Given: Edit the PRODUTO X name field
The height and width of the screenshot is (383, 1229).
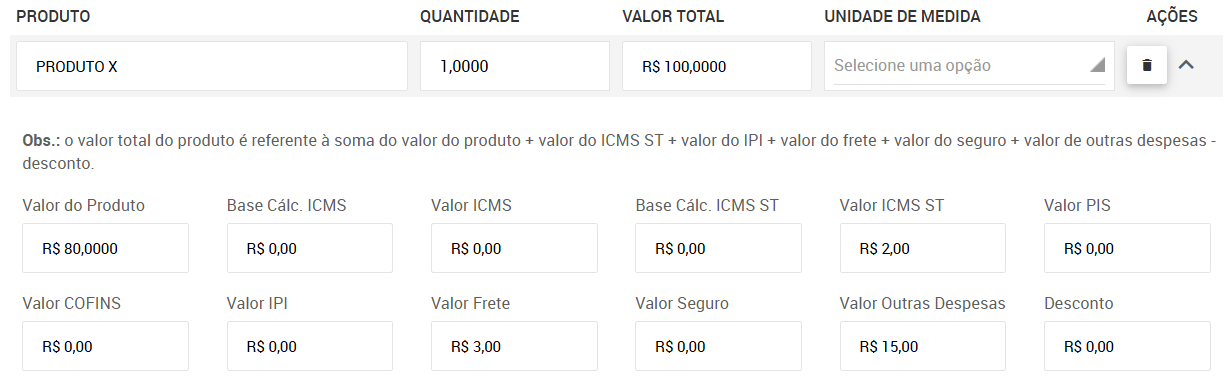Looking at the screenshot, I should [x=212, y=66].
